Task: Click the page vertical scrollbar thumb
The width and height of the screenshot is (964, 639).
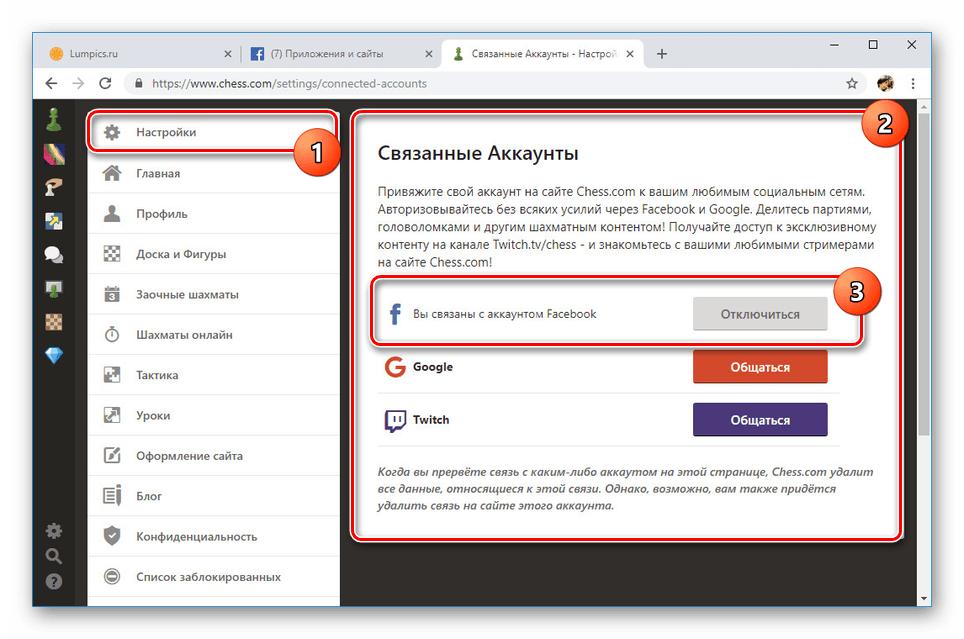Action: [x=923, y=275]
